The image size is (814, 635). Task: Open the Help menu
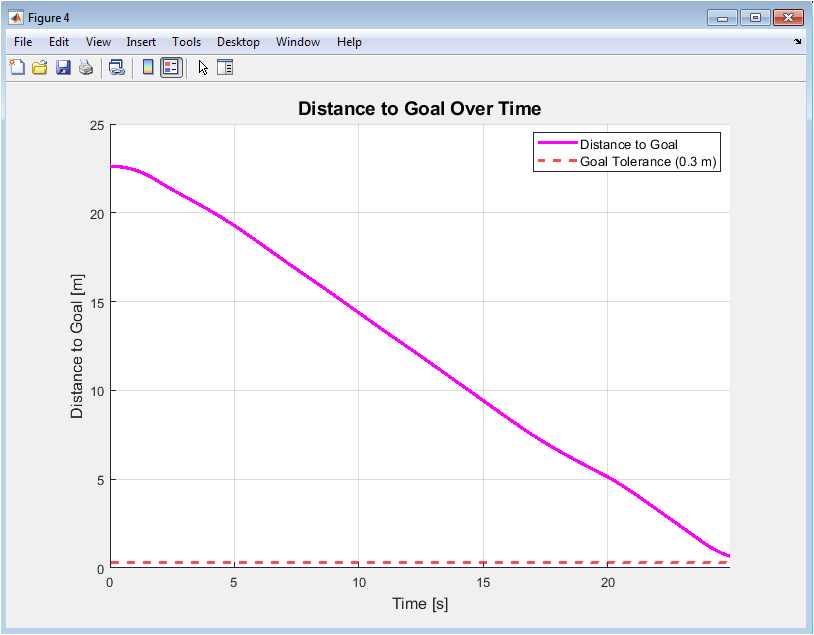tap(349, 42)
